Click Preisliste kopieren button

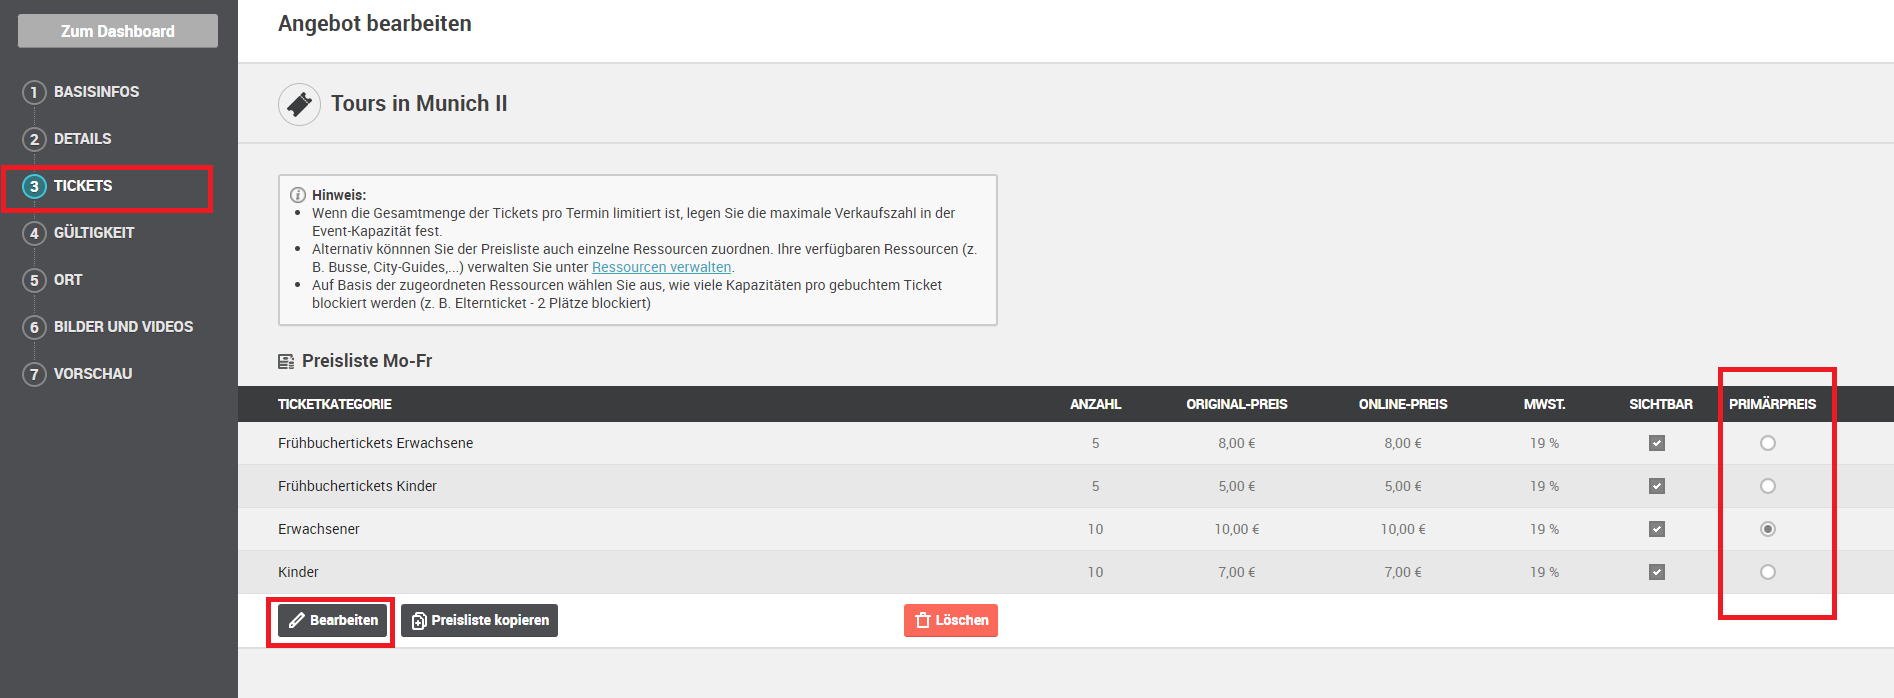480,620
